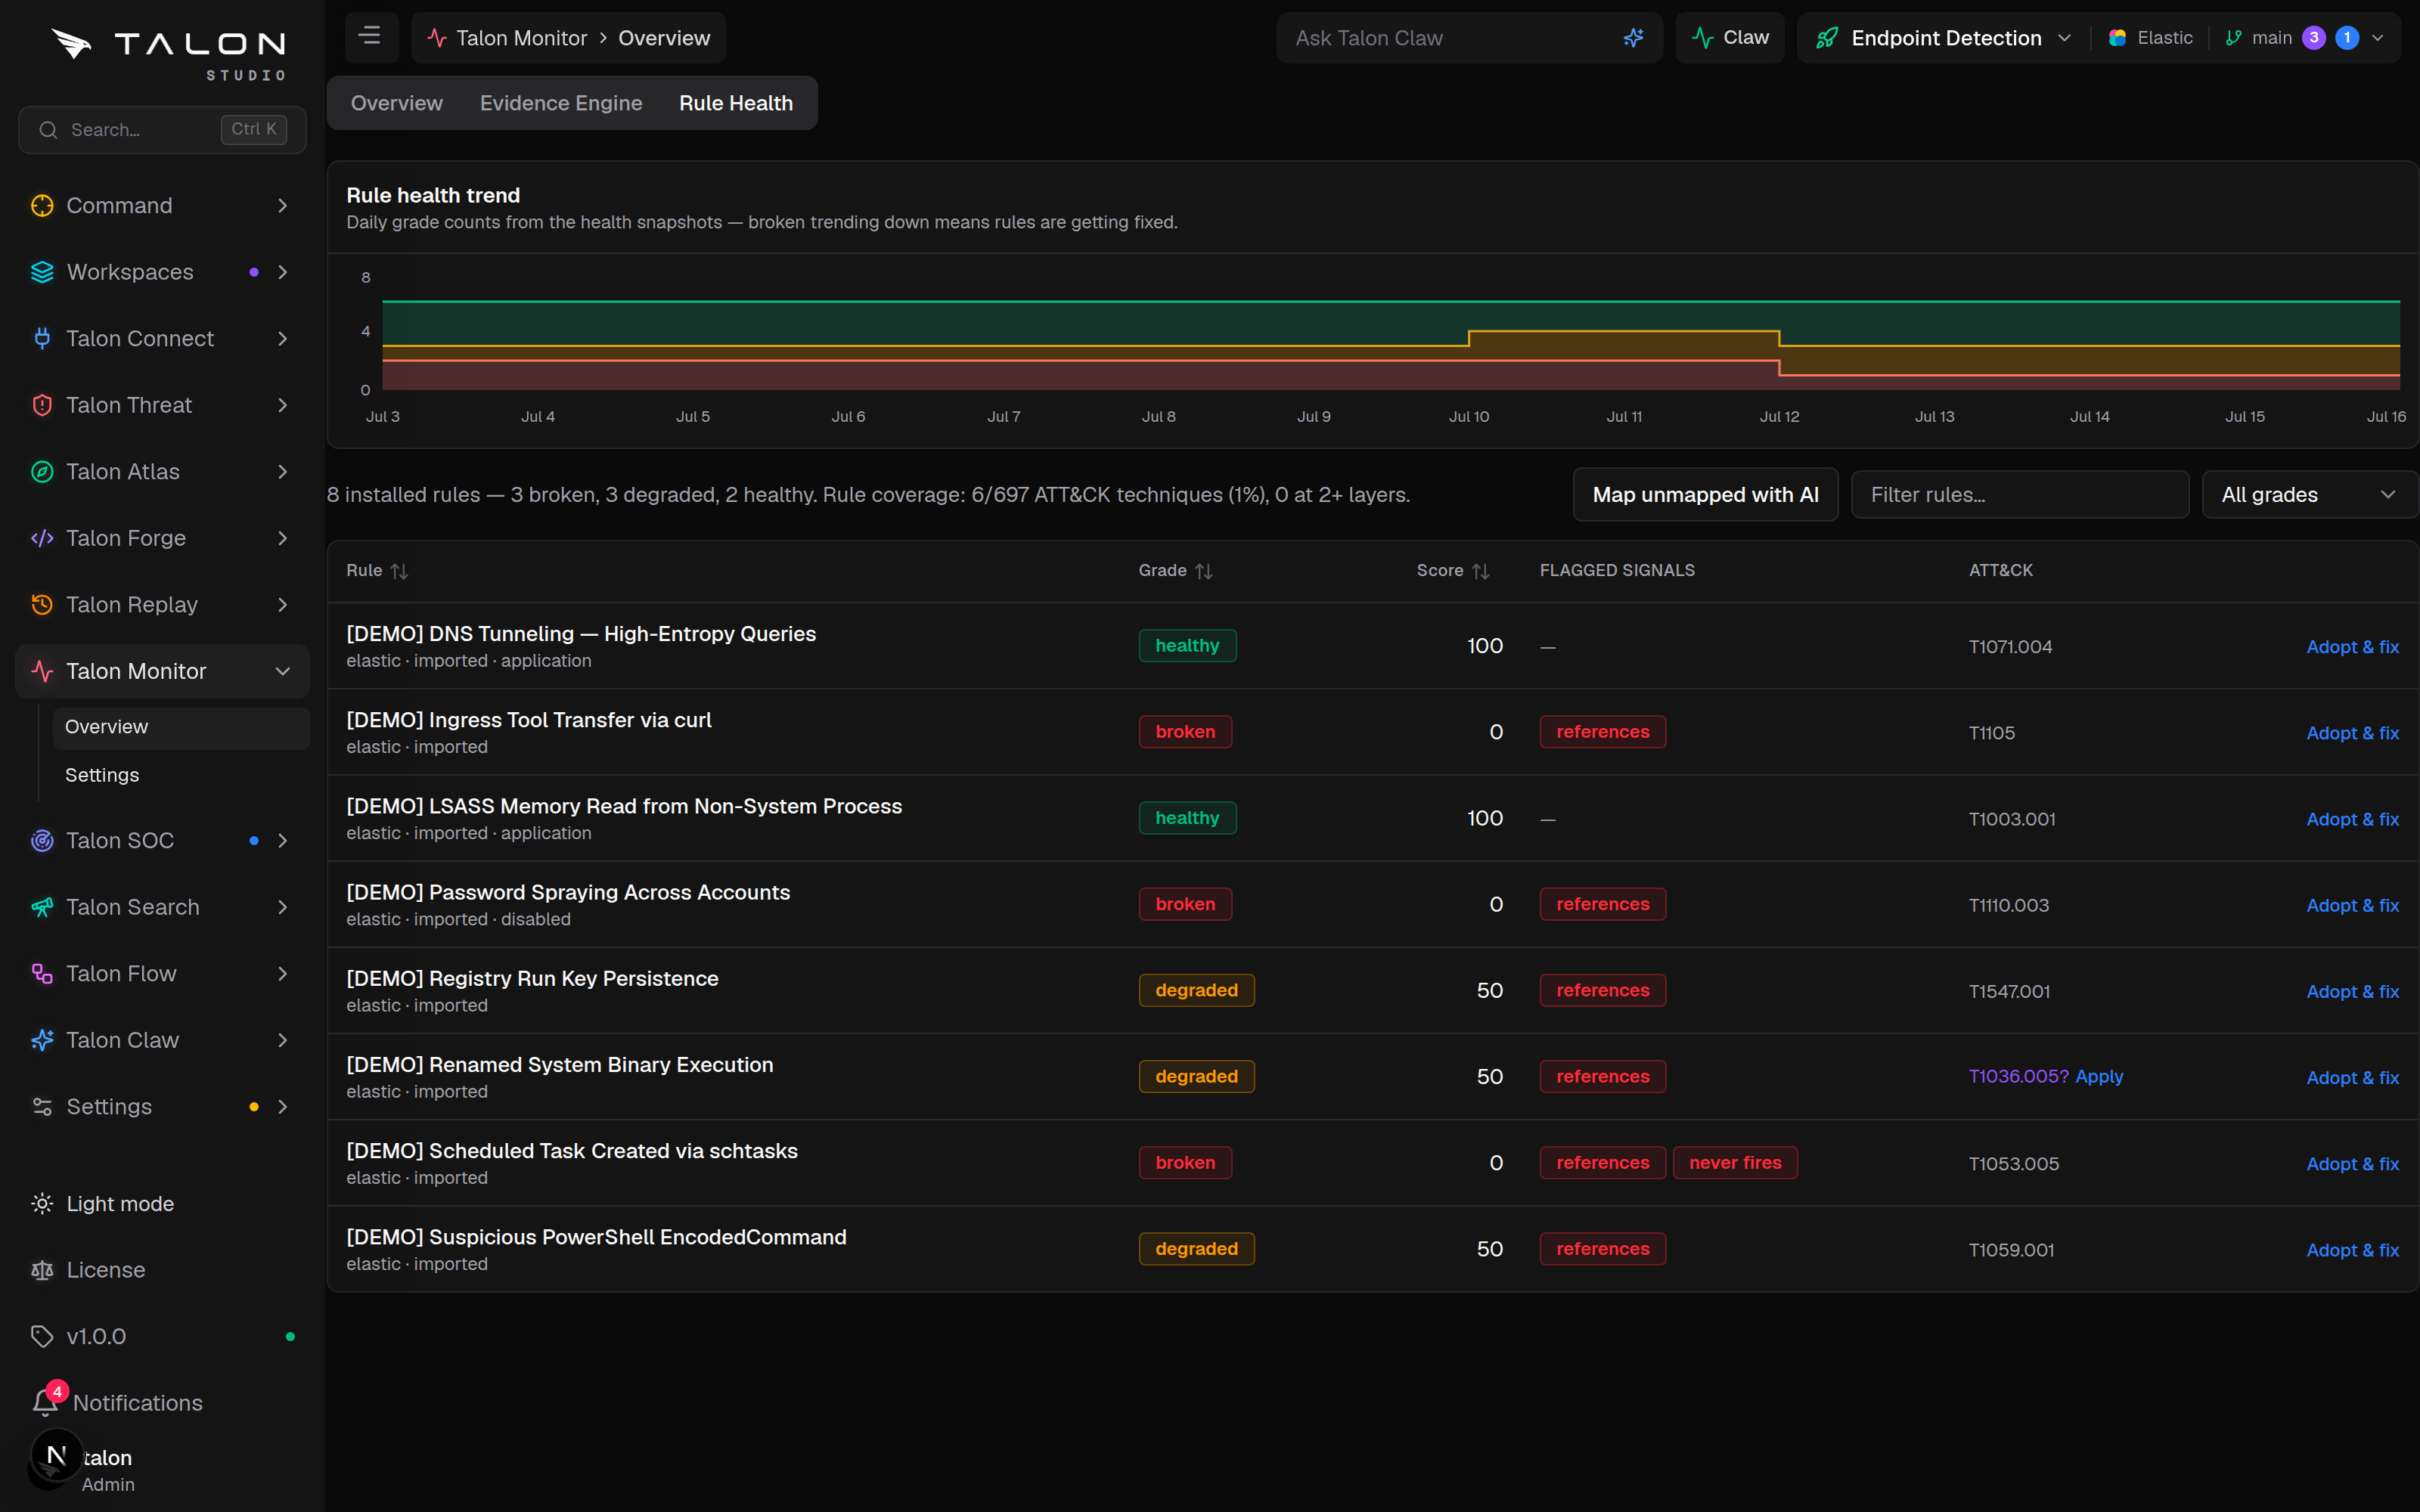Click Adopt & fix for DNS Tunneling rule

2352,647
